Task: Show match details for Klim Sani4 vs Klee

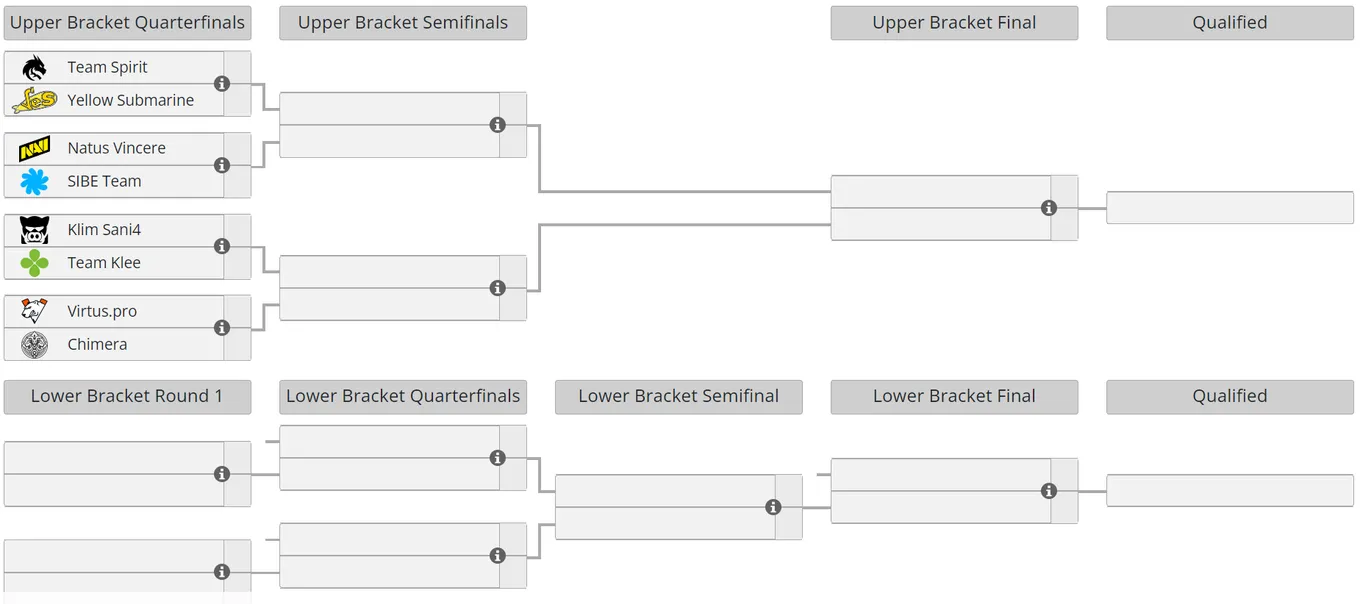Action: tap(222, 246)
